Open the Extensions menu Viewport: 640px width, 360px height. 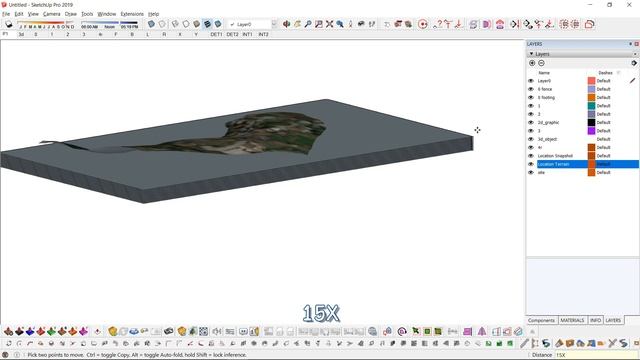[x=132, y=14]
